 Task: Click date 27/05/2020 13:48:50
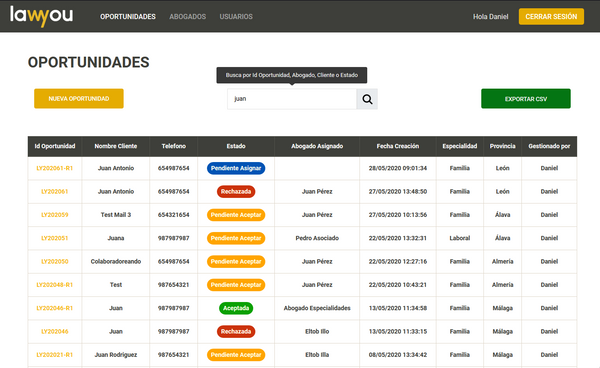point(398,191)
